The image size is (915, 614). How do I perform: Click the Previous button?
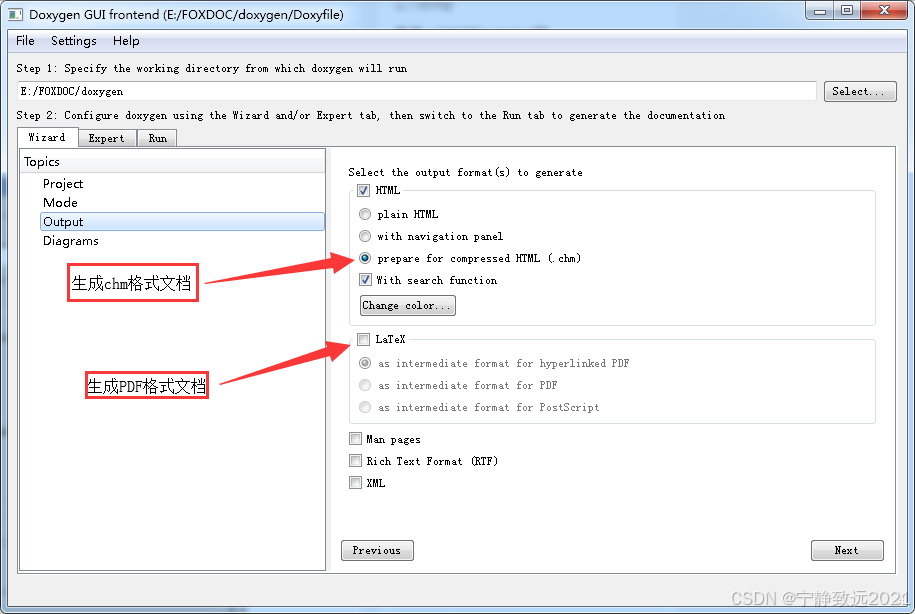(x=377, y=550)
